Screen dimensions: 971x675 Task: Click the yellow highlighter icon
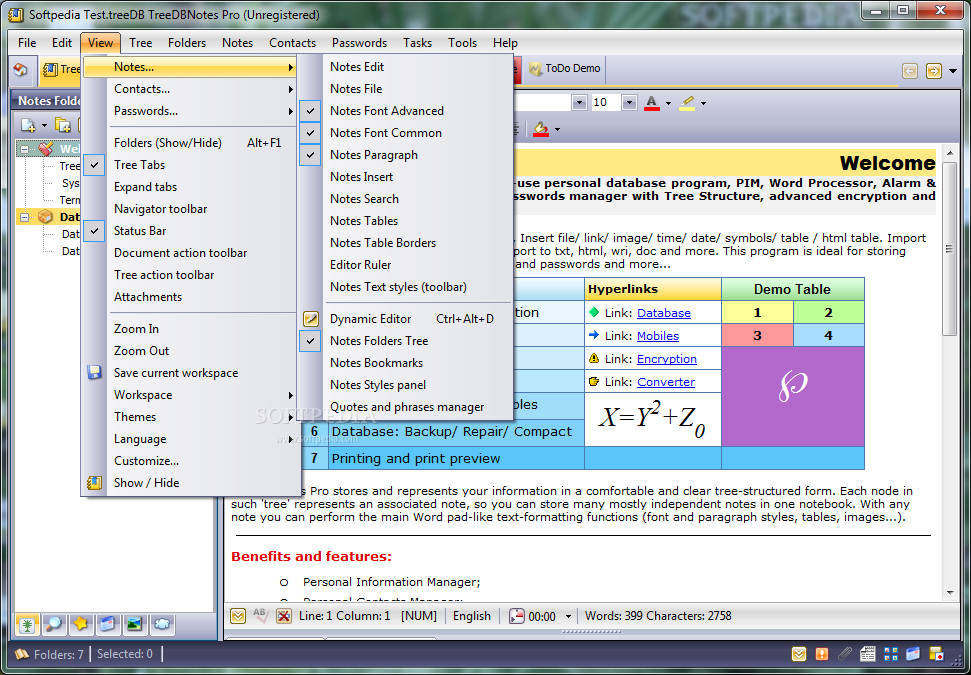coord(687,103)
